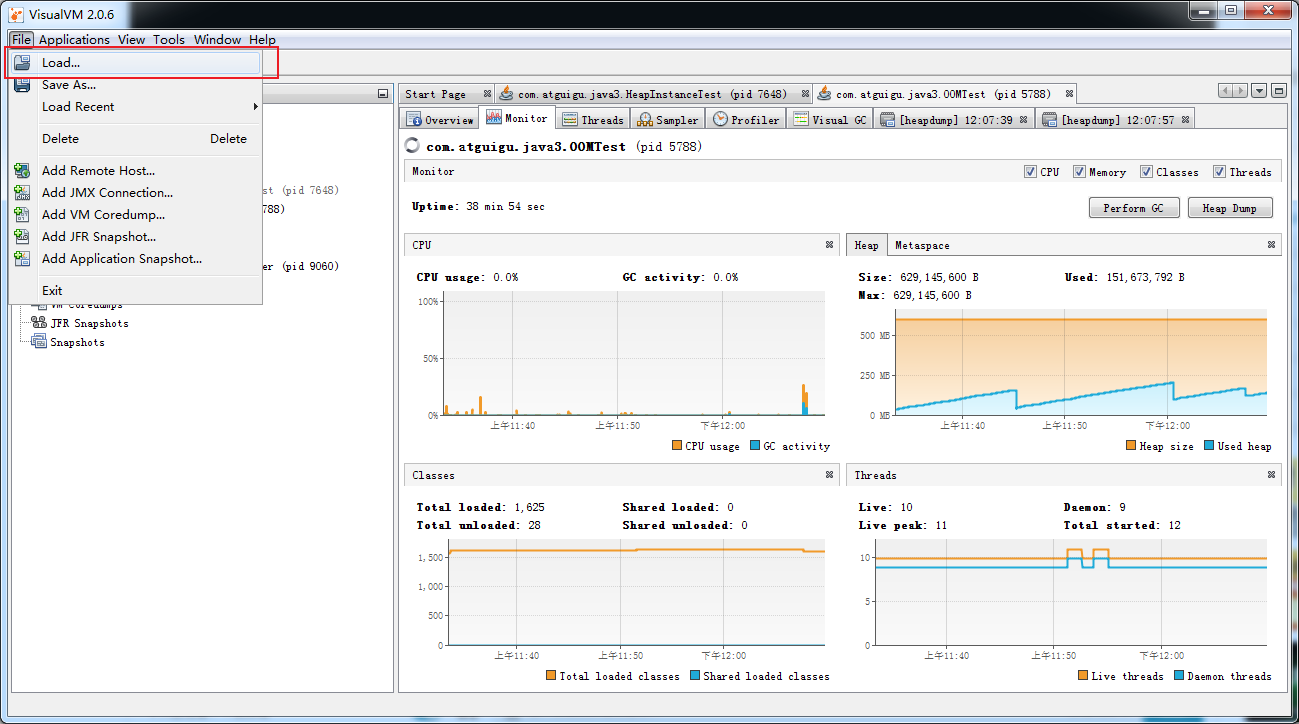Click Java icon on OOMTest tab

(x=825, y=93)
